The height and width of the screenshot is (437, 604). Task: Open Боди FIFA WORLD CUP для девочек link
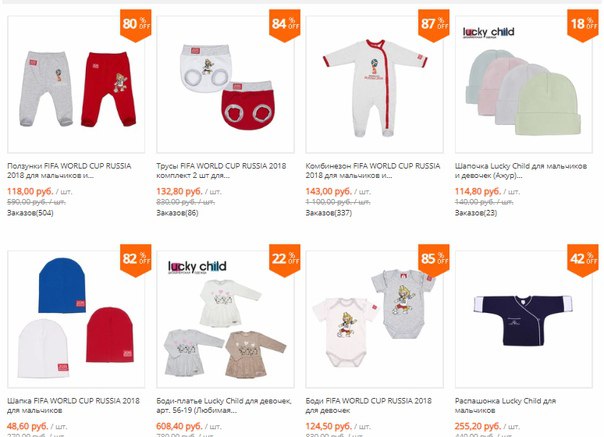(x=369, y=405)
